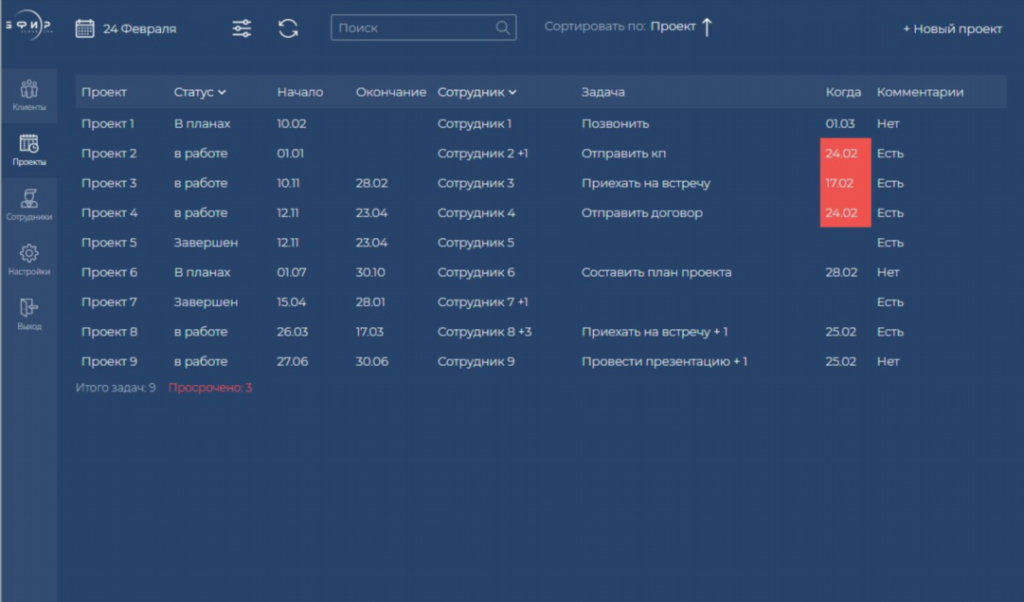Click Сотрудник 1 cell
This screenshot has height=602, width=1024.
click(475, 123)
